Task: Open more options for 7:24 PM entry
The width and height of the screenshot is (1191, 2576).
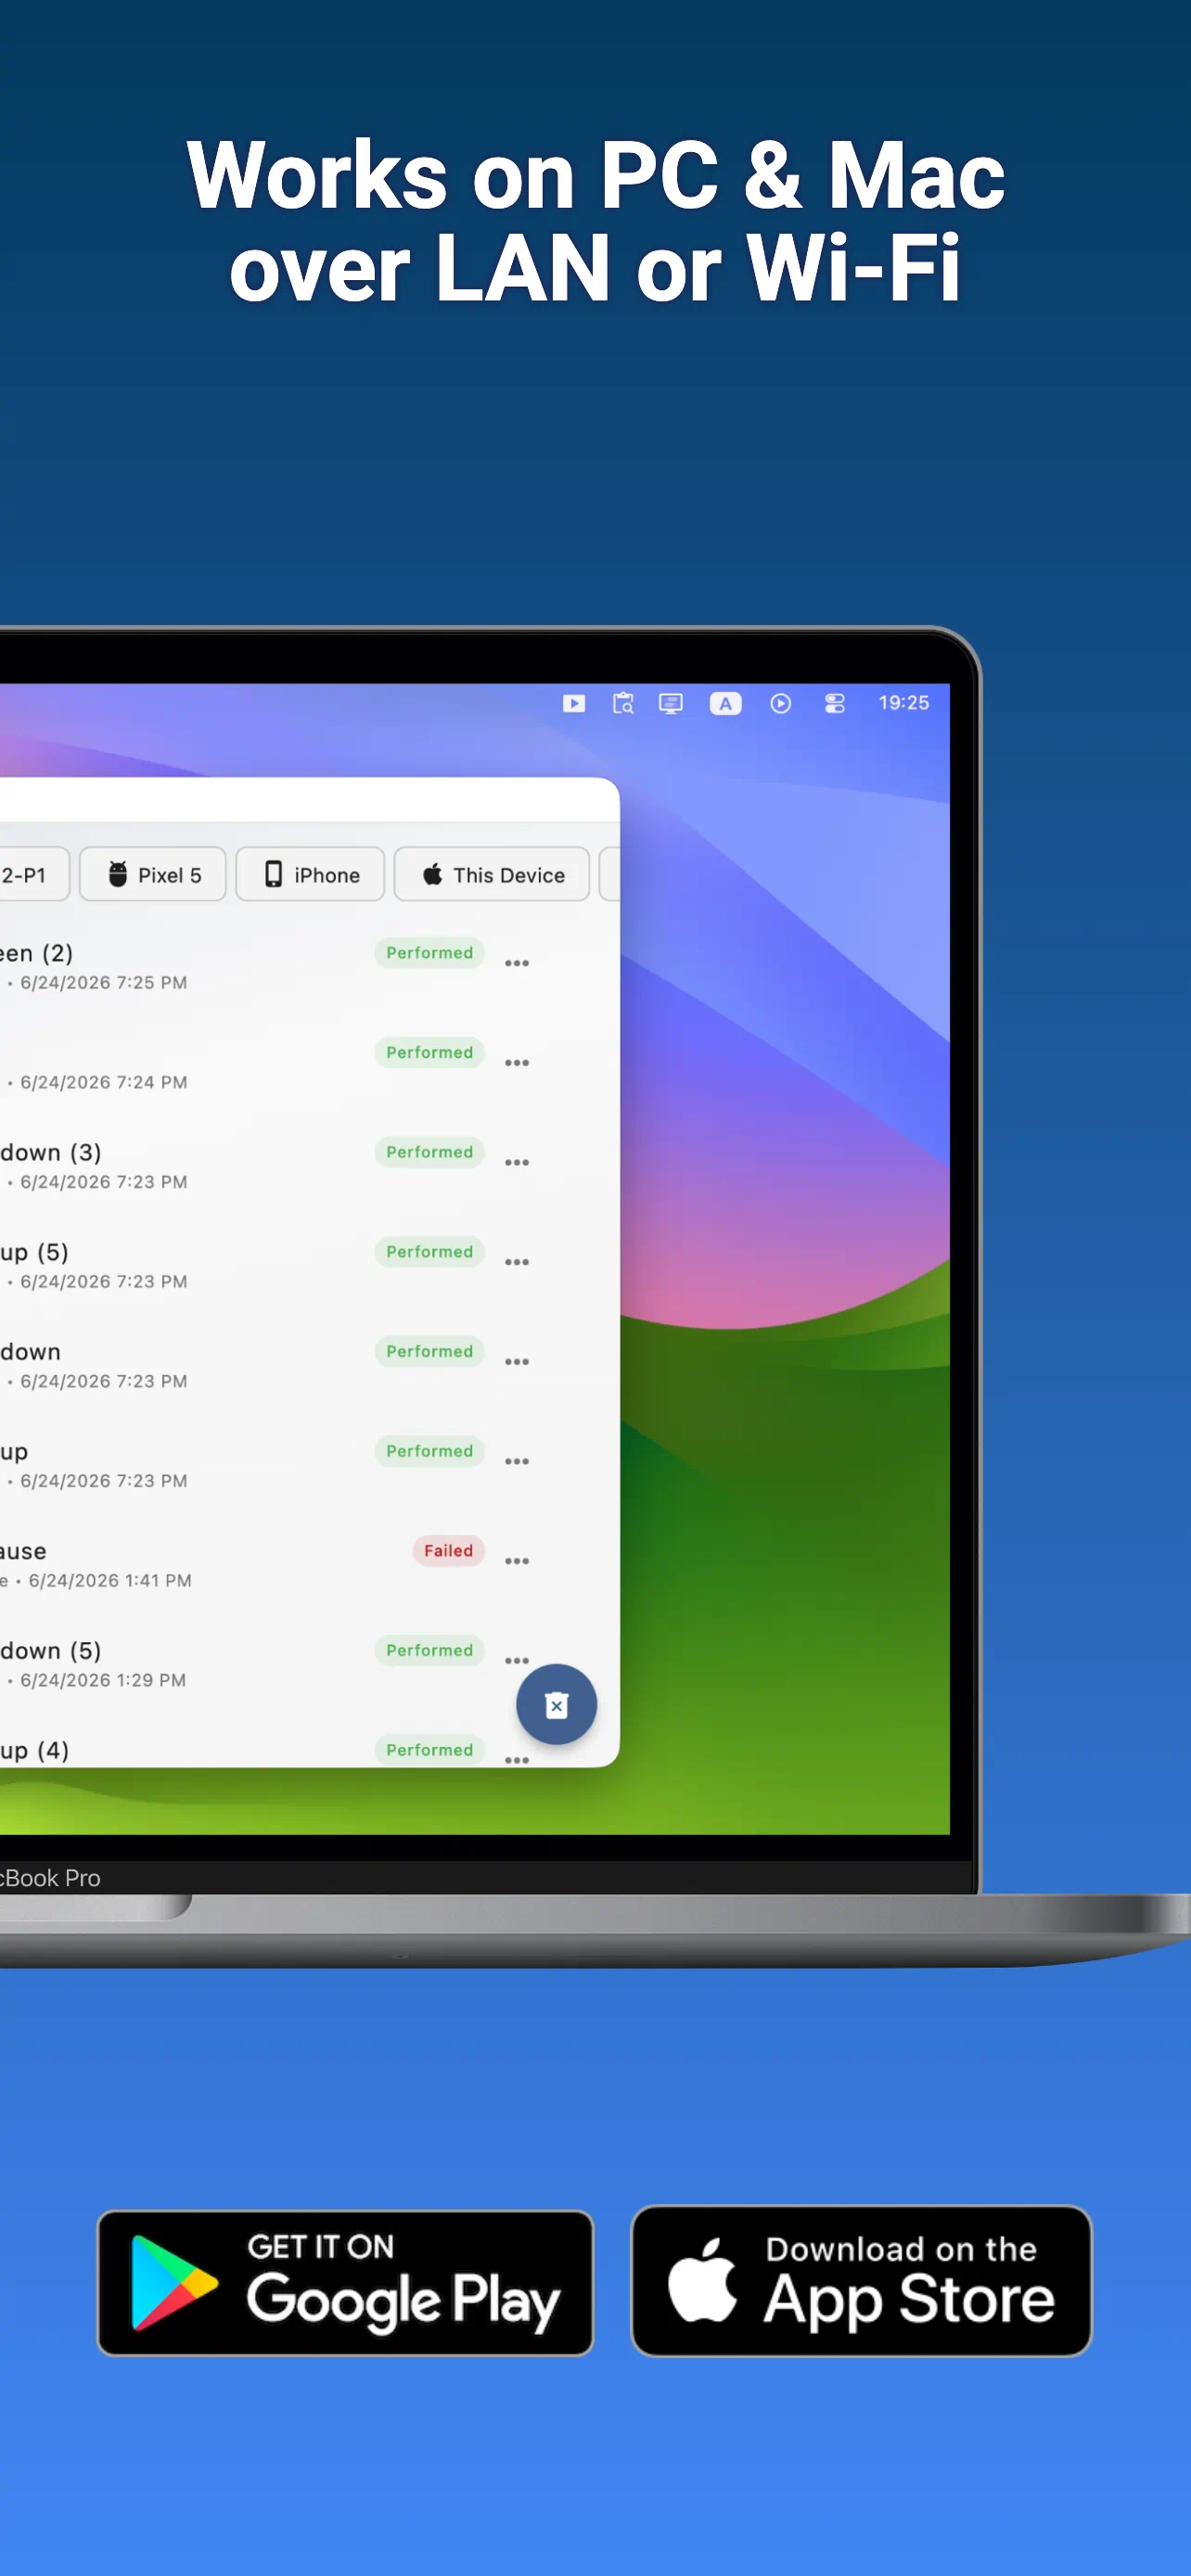Action: (x=517, y=1063)
